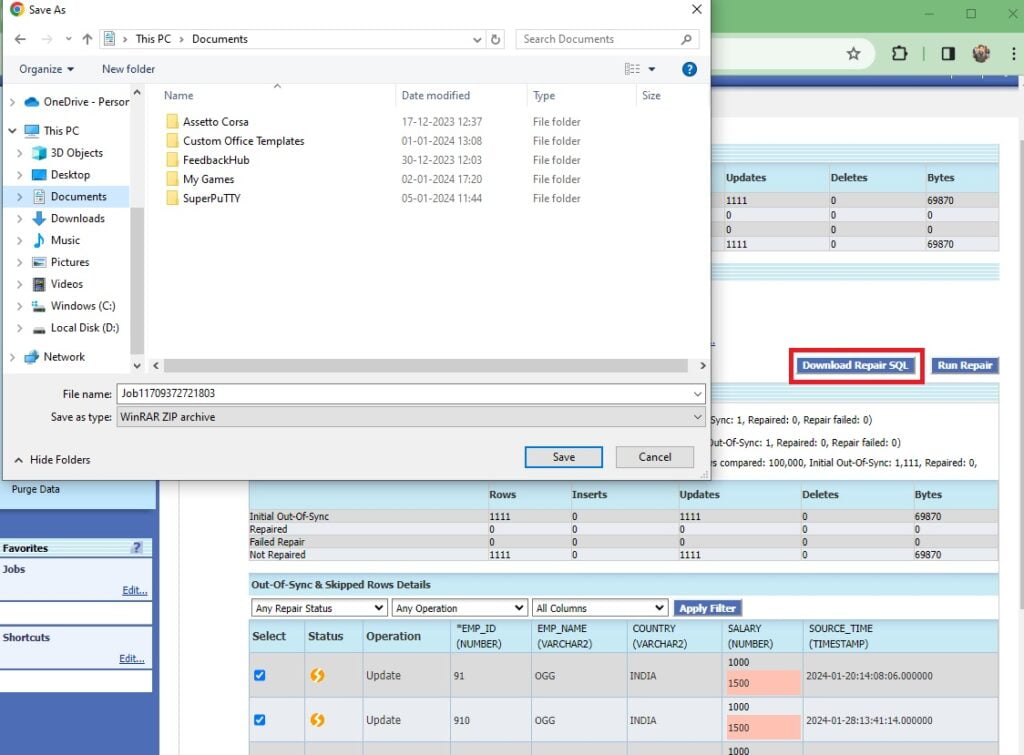Open the Save As dialog help icon
The height and width of the screenshot is (755, 1024).
689,68
